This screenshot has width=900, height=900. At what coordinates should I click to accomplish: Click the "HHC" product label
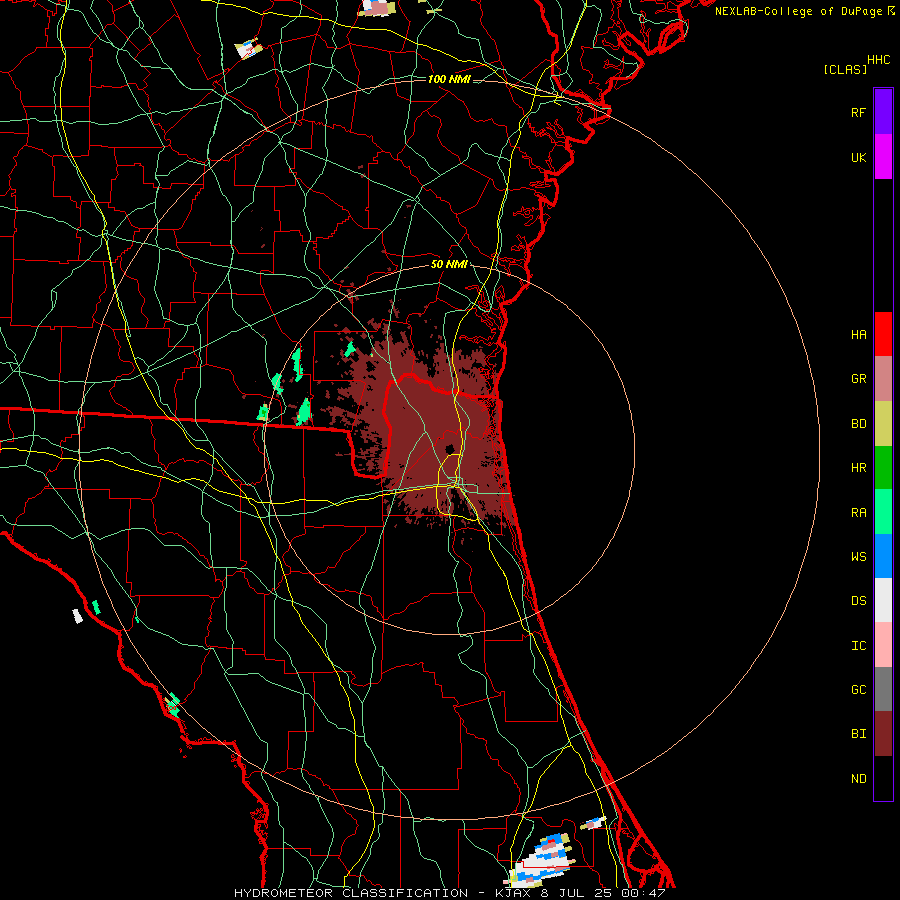coord(878,60)
